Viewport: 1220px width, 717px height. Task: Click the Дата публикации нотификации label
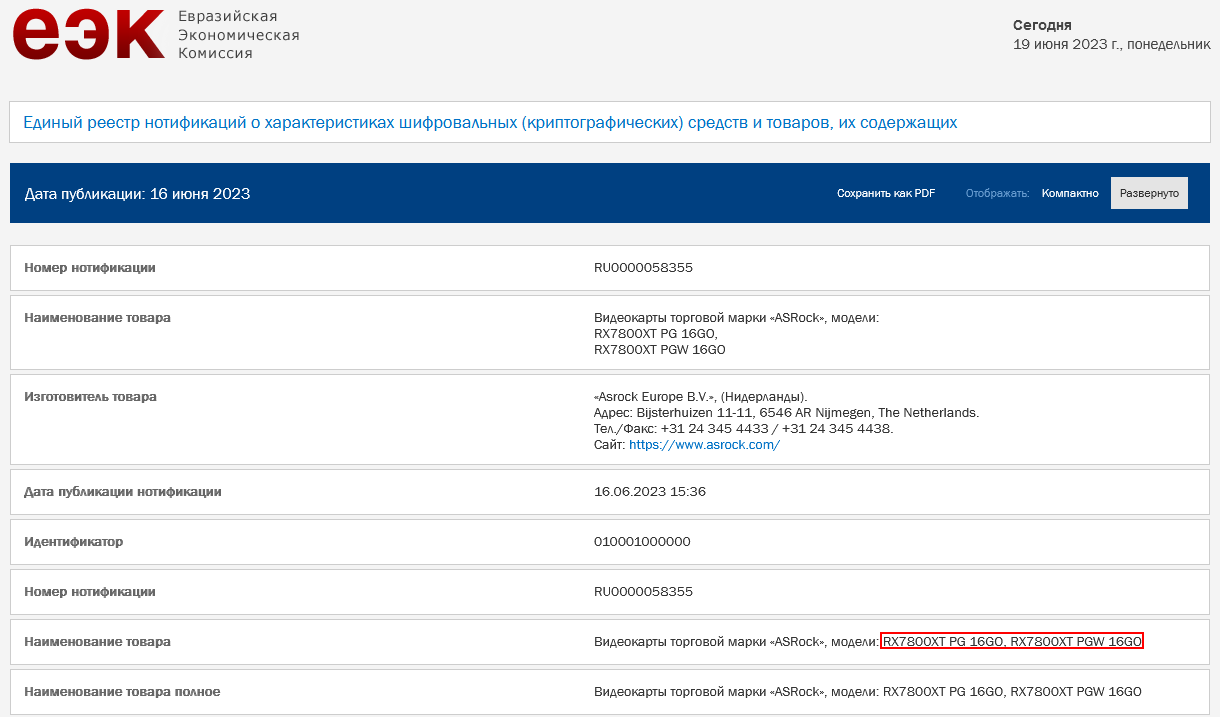coord(123,492)
